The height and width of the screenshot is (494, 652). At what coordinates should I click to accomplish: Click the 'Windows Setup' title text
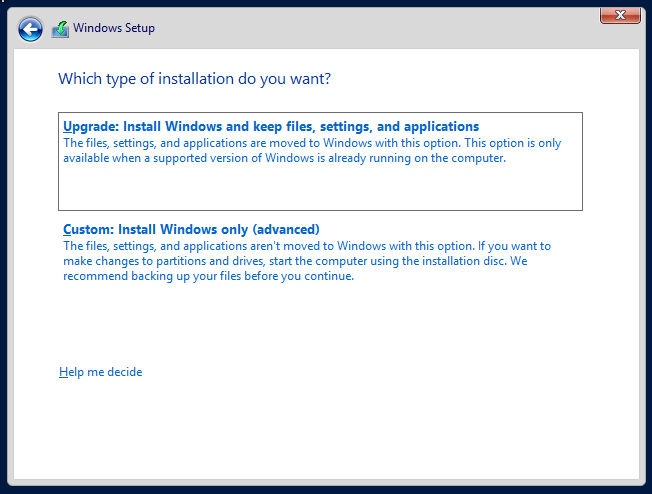click(114, 28)
